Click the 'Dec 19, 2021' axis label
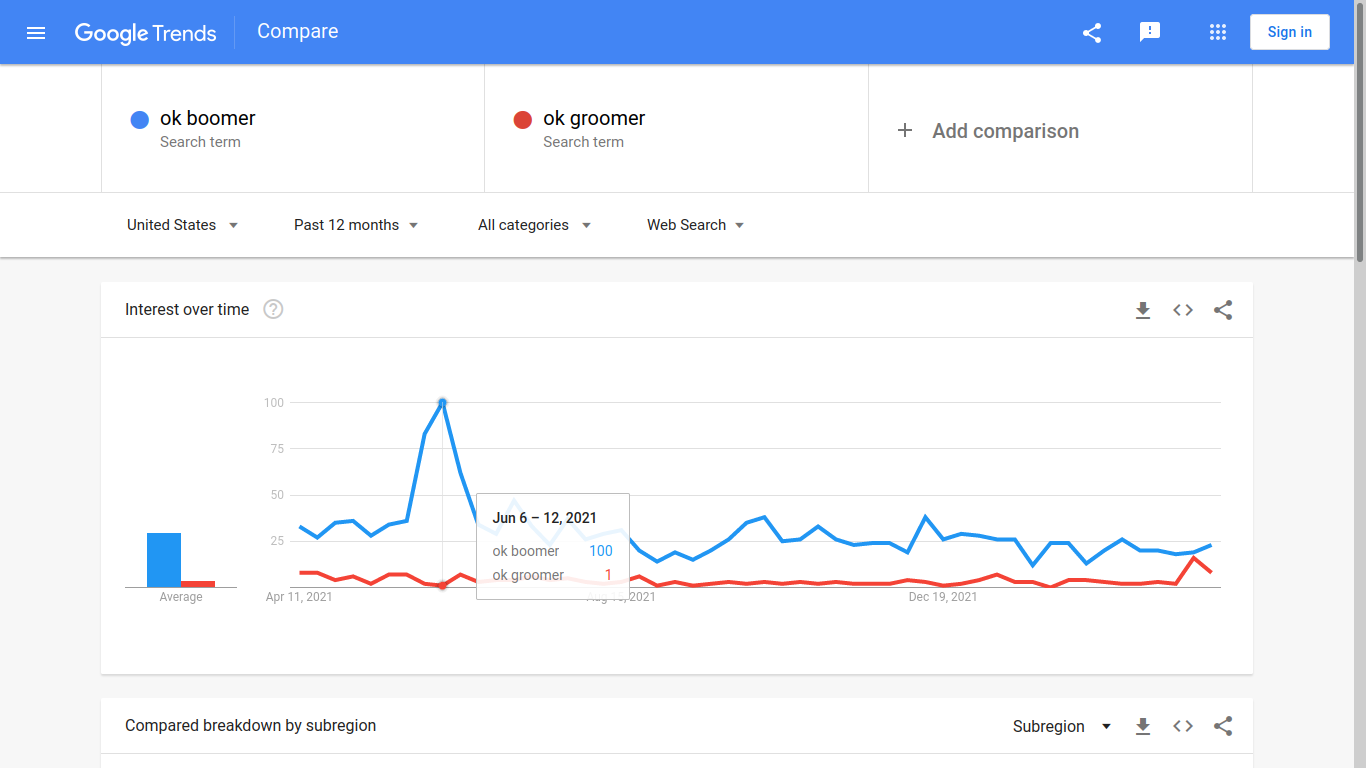This screenshot has height=768, width=1366. click(x=943, y=597)
